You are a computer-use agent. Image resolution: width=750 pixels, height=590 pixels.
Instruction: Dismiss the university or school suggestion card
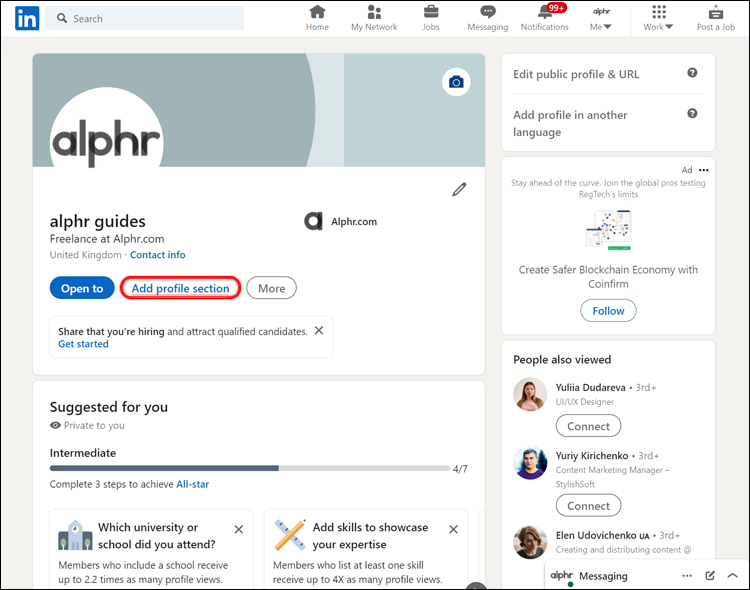tap(239, 529)
